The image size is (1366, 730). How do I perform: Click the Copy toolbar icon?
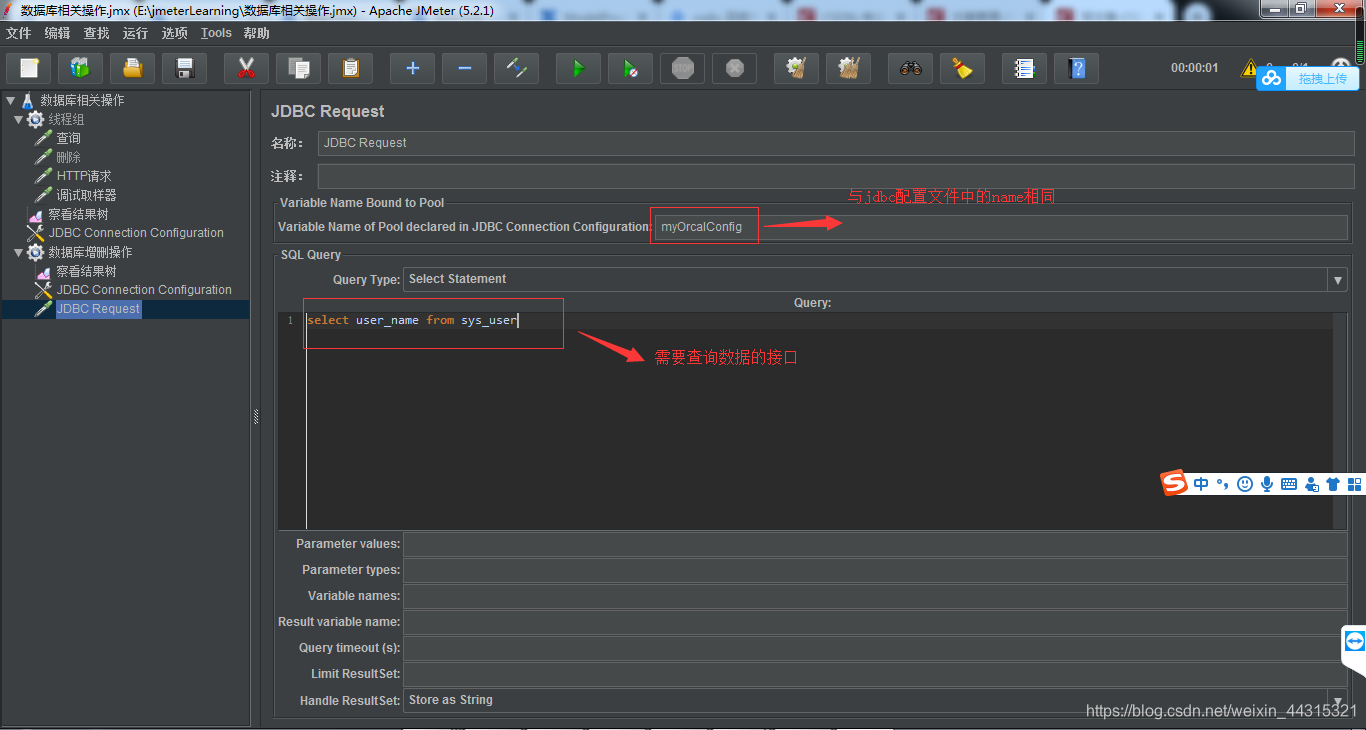(x=298, y=68)
